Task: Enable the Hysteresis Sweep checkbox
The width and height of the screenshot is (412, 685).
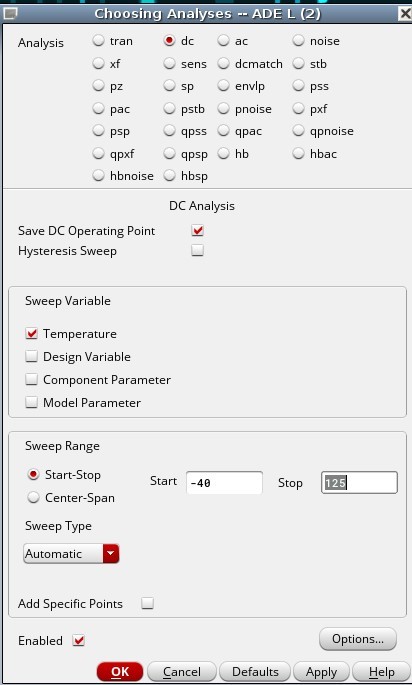Action: click(197, 250)
